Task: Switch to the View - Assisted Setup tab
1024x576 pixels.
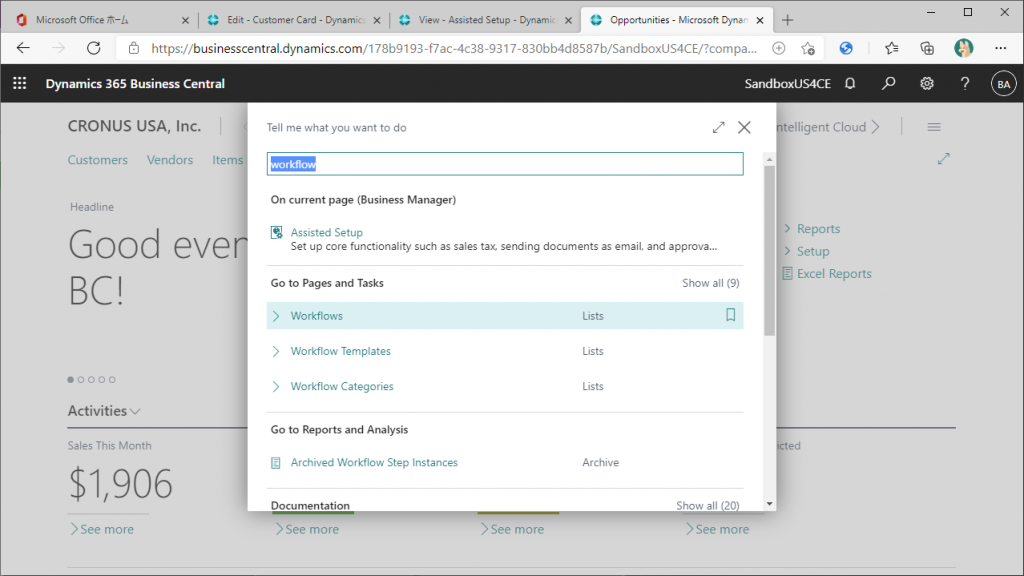Action: click(x=487, y=20)
